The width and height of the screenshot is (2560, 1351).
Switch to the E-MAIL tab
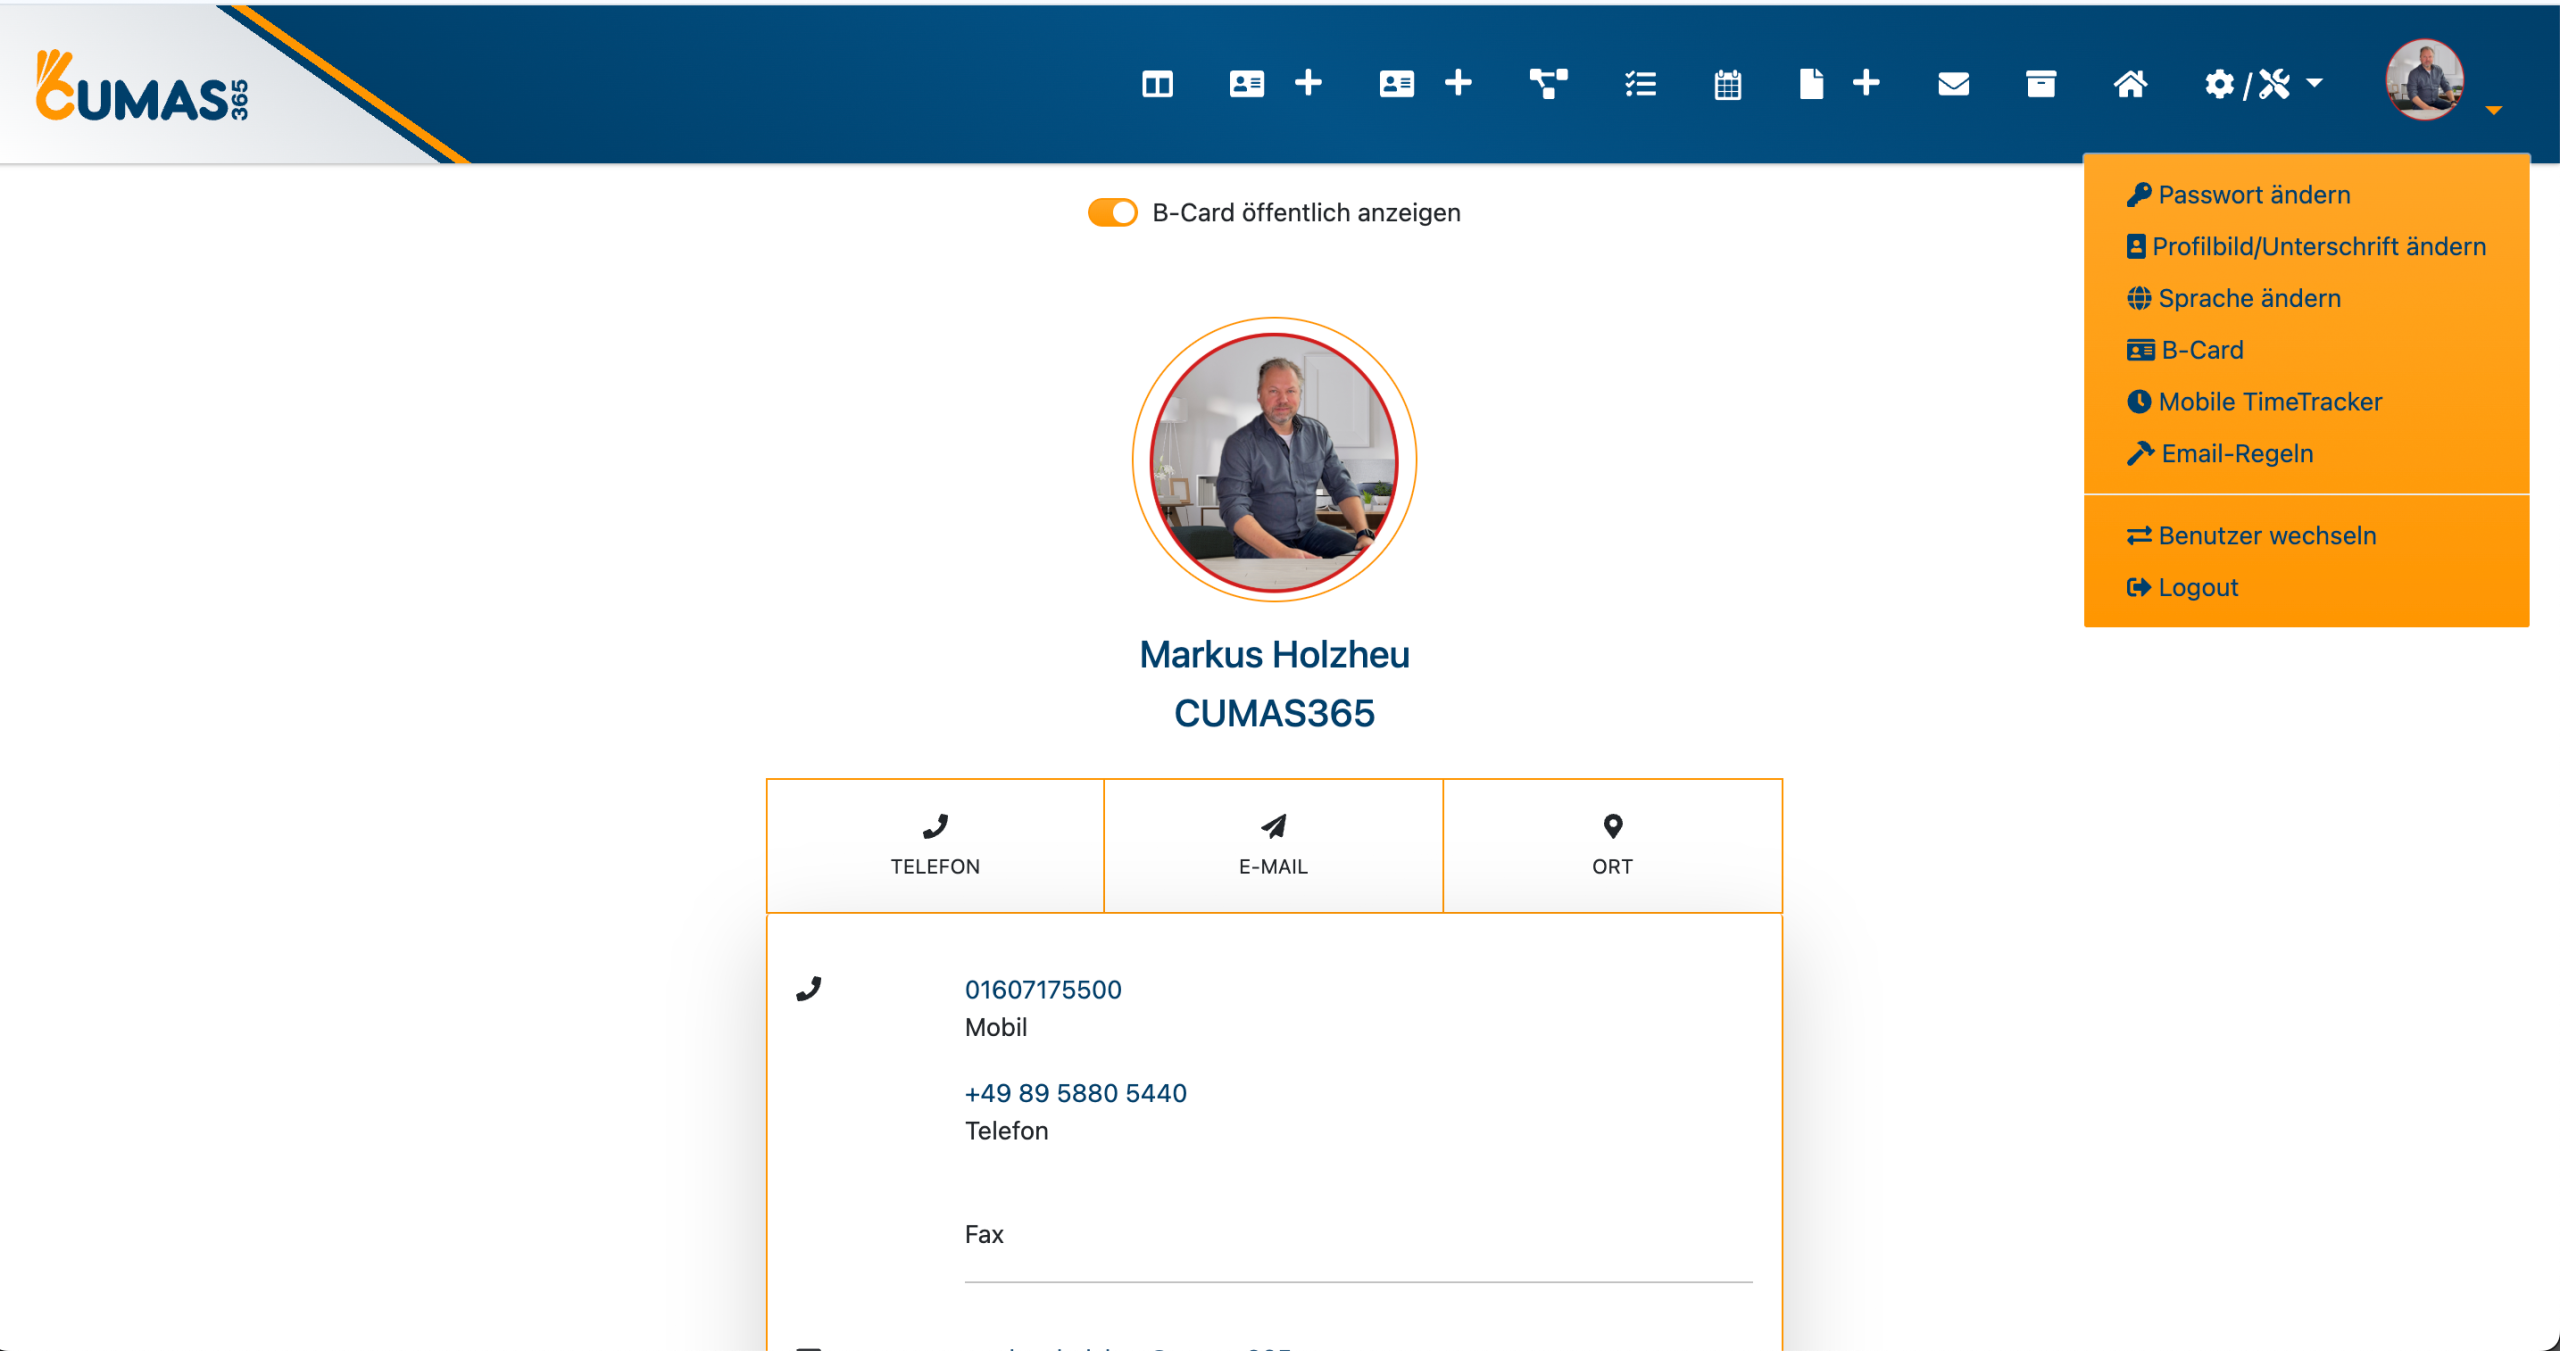(x=1273, y=845)
